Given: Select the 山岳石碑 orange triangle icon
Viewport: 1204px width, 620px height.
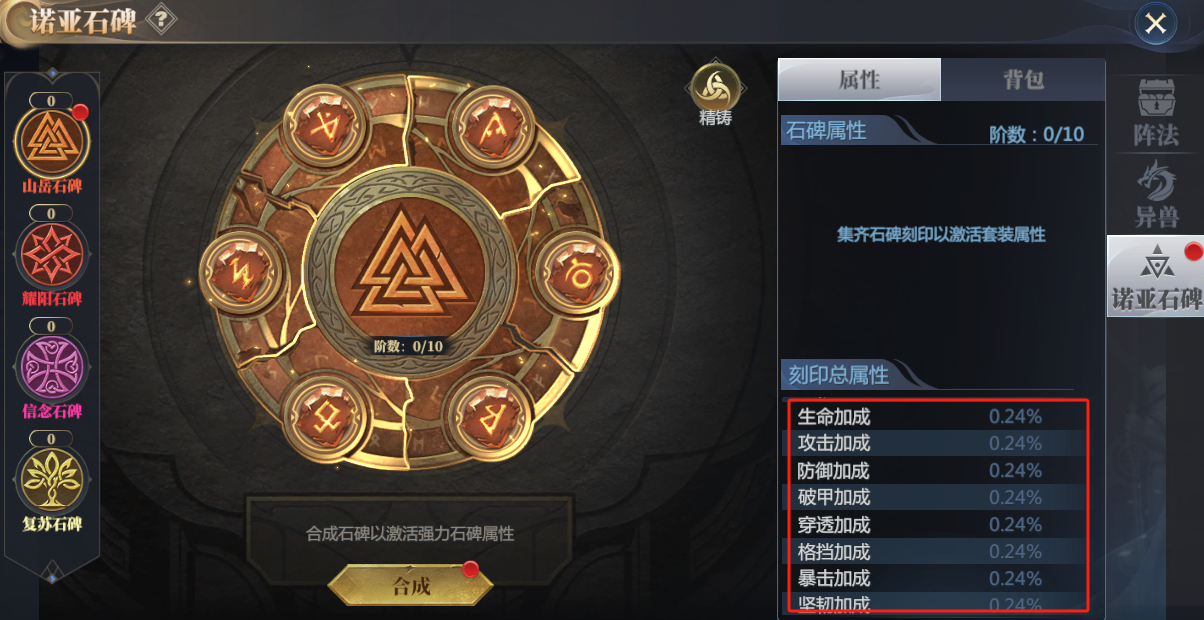Looking at the screenshot, I should click(x=51, y=141).
